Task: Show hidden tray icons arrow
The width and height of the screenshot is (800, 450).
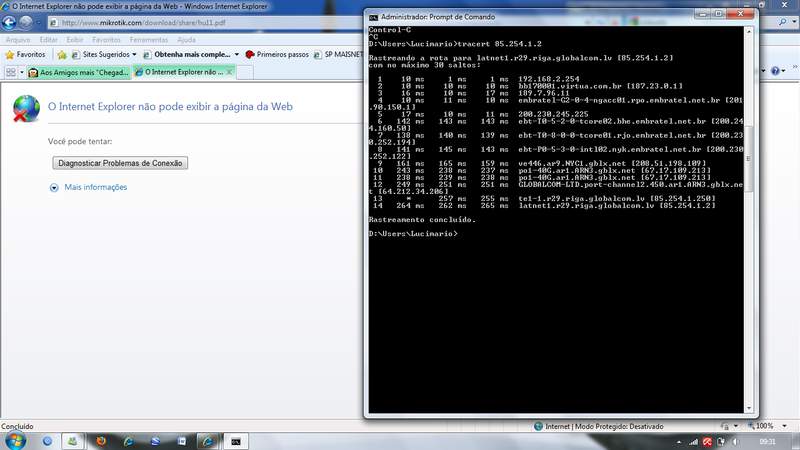Action: pos(679,442)
